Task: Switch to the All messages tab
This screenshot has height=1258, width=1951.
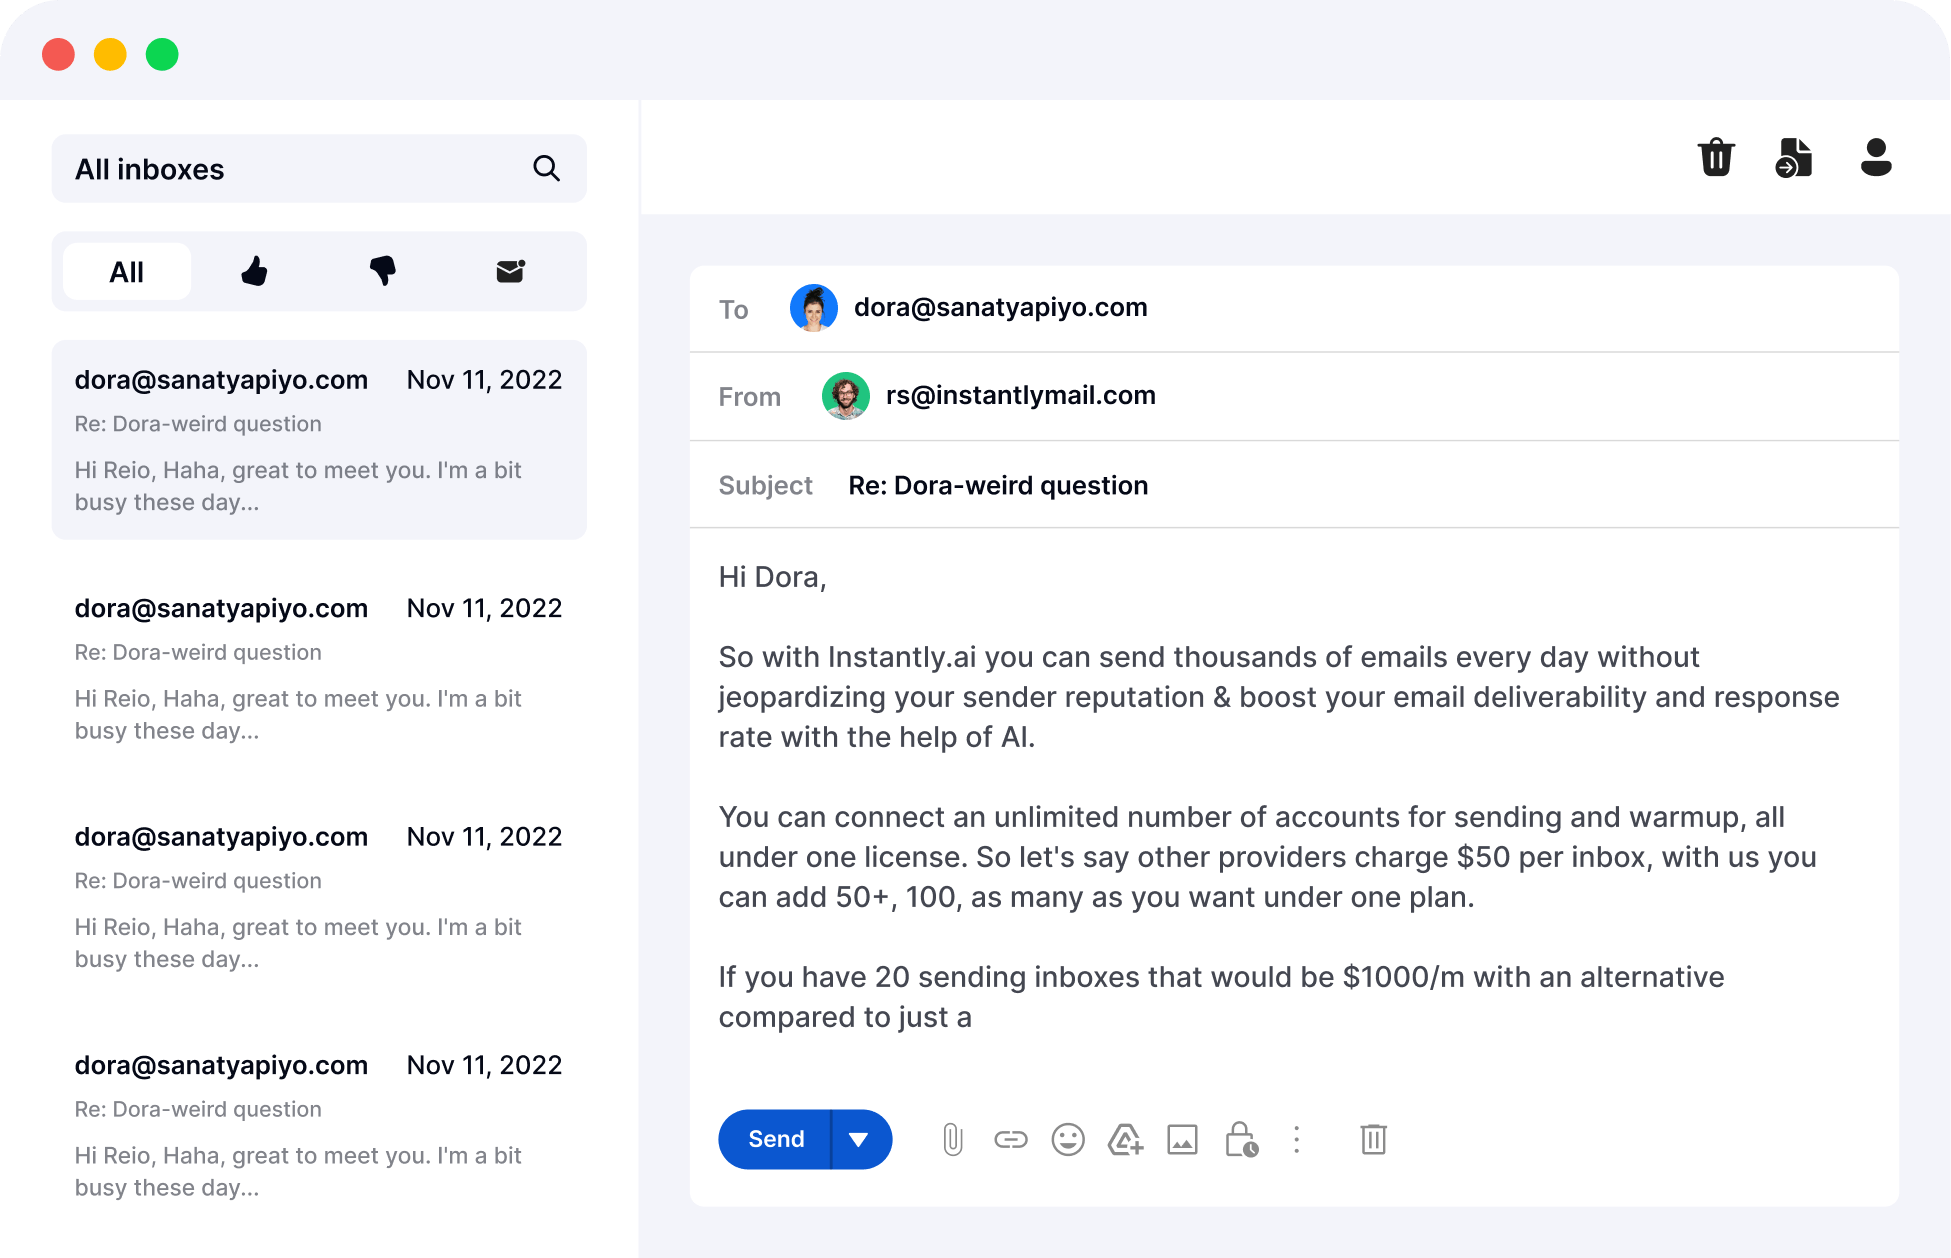Action: 126,270
